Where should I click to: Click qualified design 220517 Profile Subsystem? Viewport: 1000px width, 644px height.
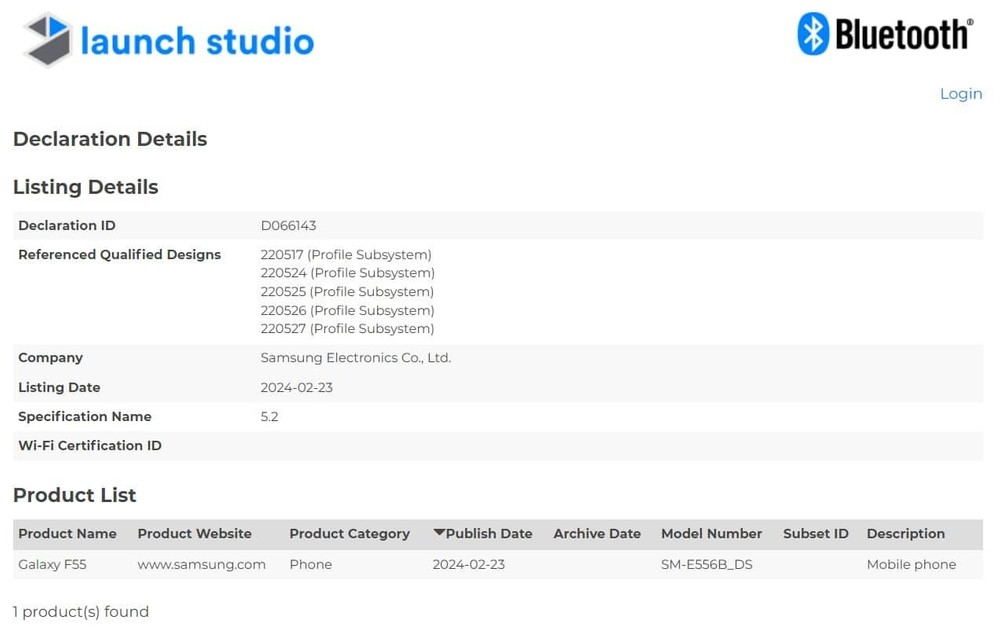coord(346,255)
